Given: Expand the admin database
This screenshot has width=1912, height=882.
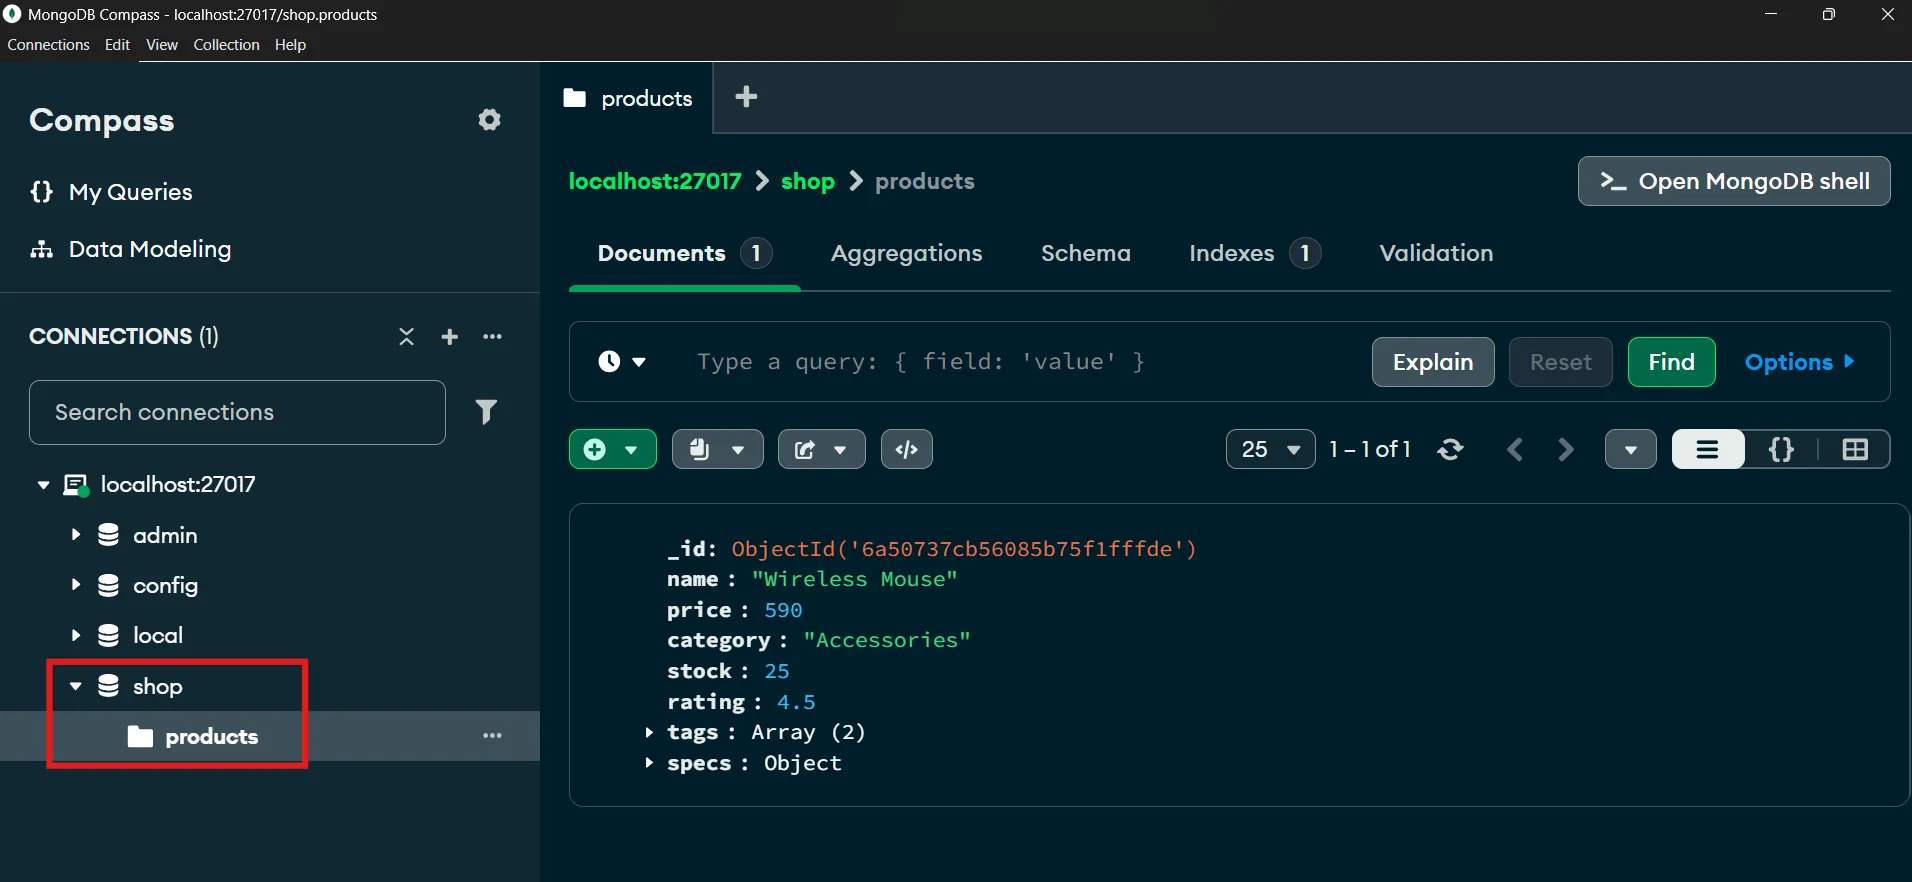Looking at the screenshot, I should tap(75, 535).
